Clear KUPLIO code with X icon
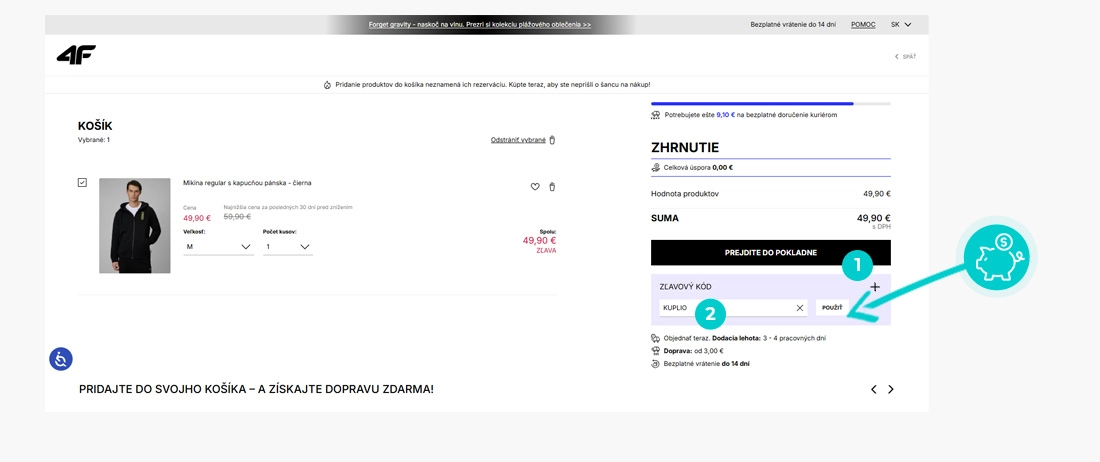Screen dimensions: 1100x462 pyautogui.click(x=800, y=308)
